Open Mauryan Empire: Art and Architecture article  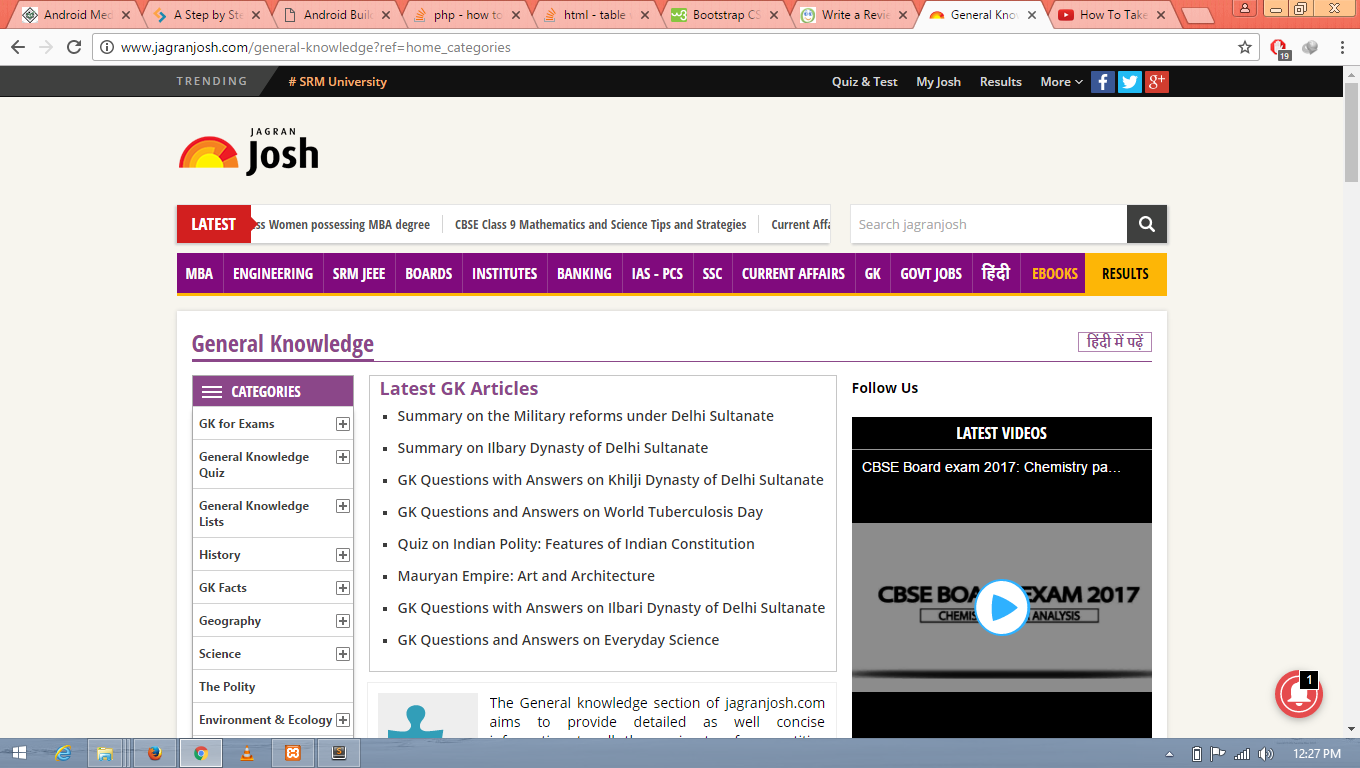point(526,576)
